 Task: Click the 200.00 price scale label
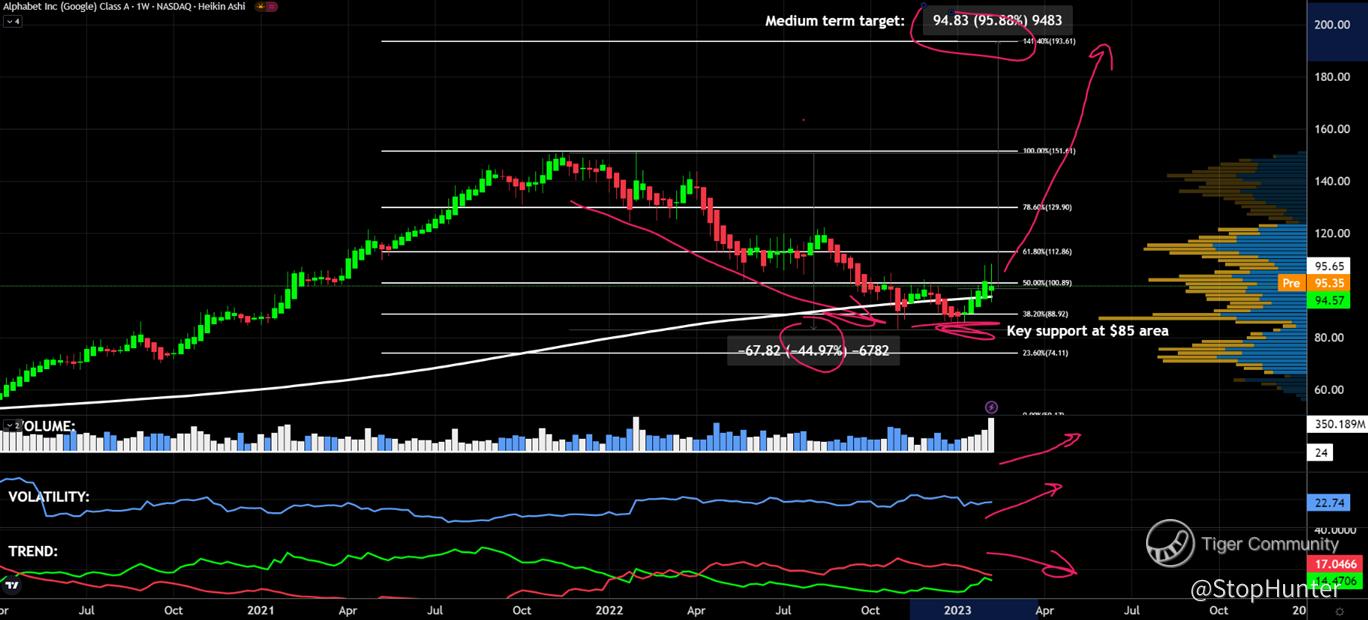click(1333, 25)
